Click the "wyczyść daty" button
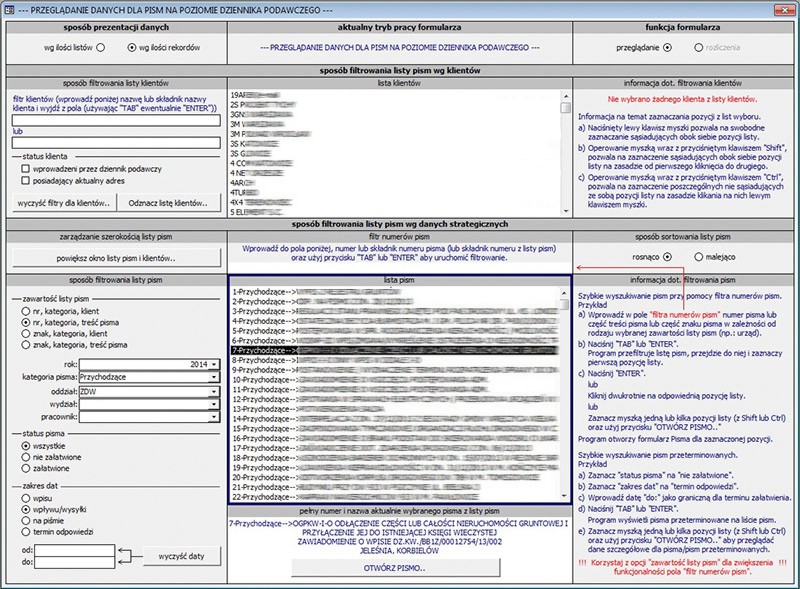The height and width of the screenshot is (589, 800). pyautogui.click(x=182, y=556)
